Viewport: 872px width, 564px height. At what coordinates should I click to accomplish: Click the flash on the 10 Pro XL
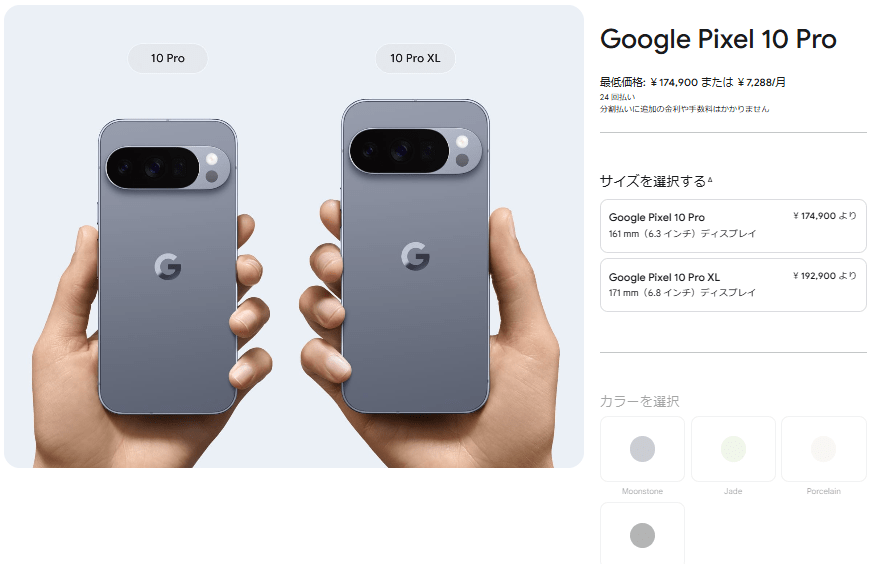click(462, 142)
